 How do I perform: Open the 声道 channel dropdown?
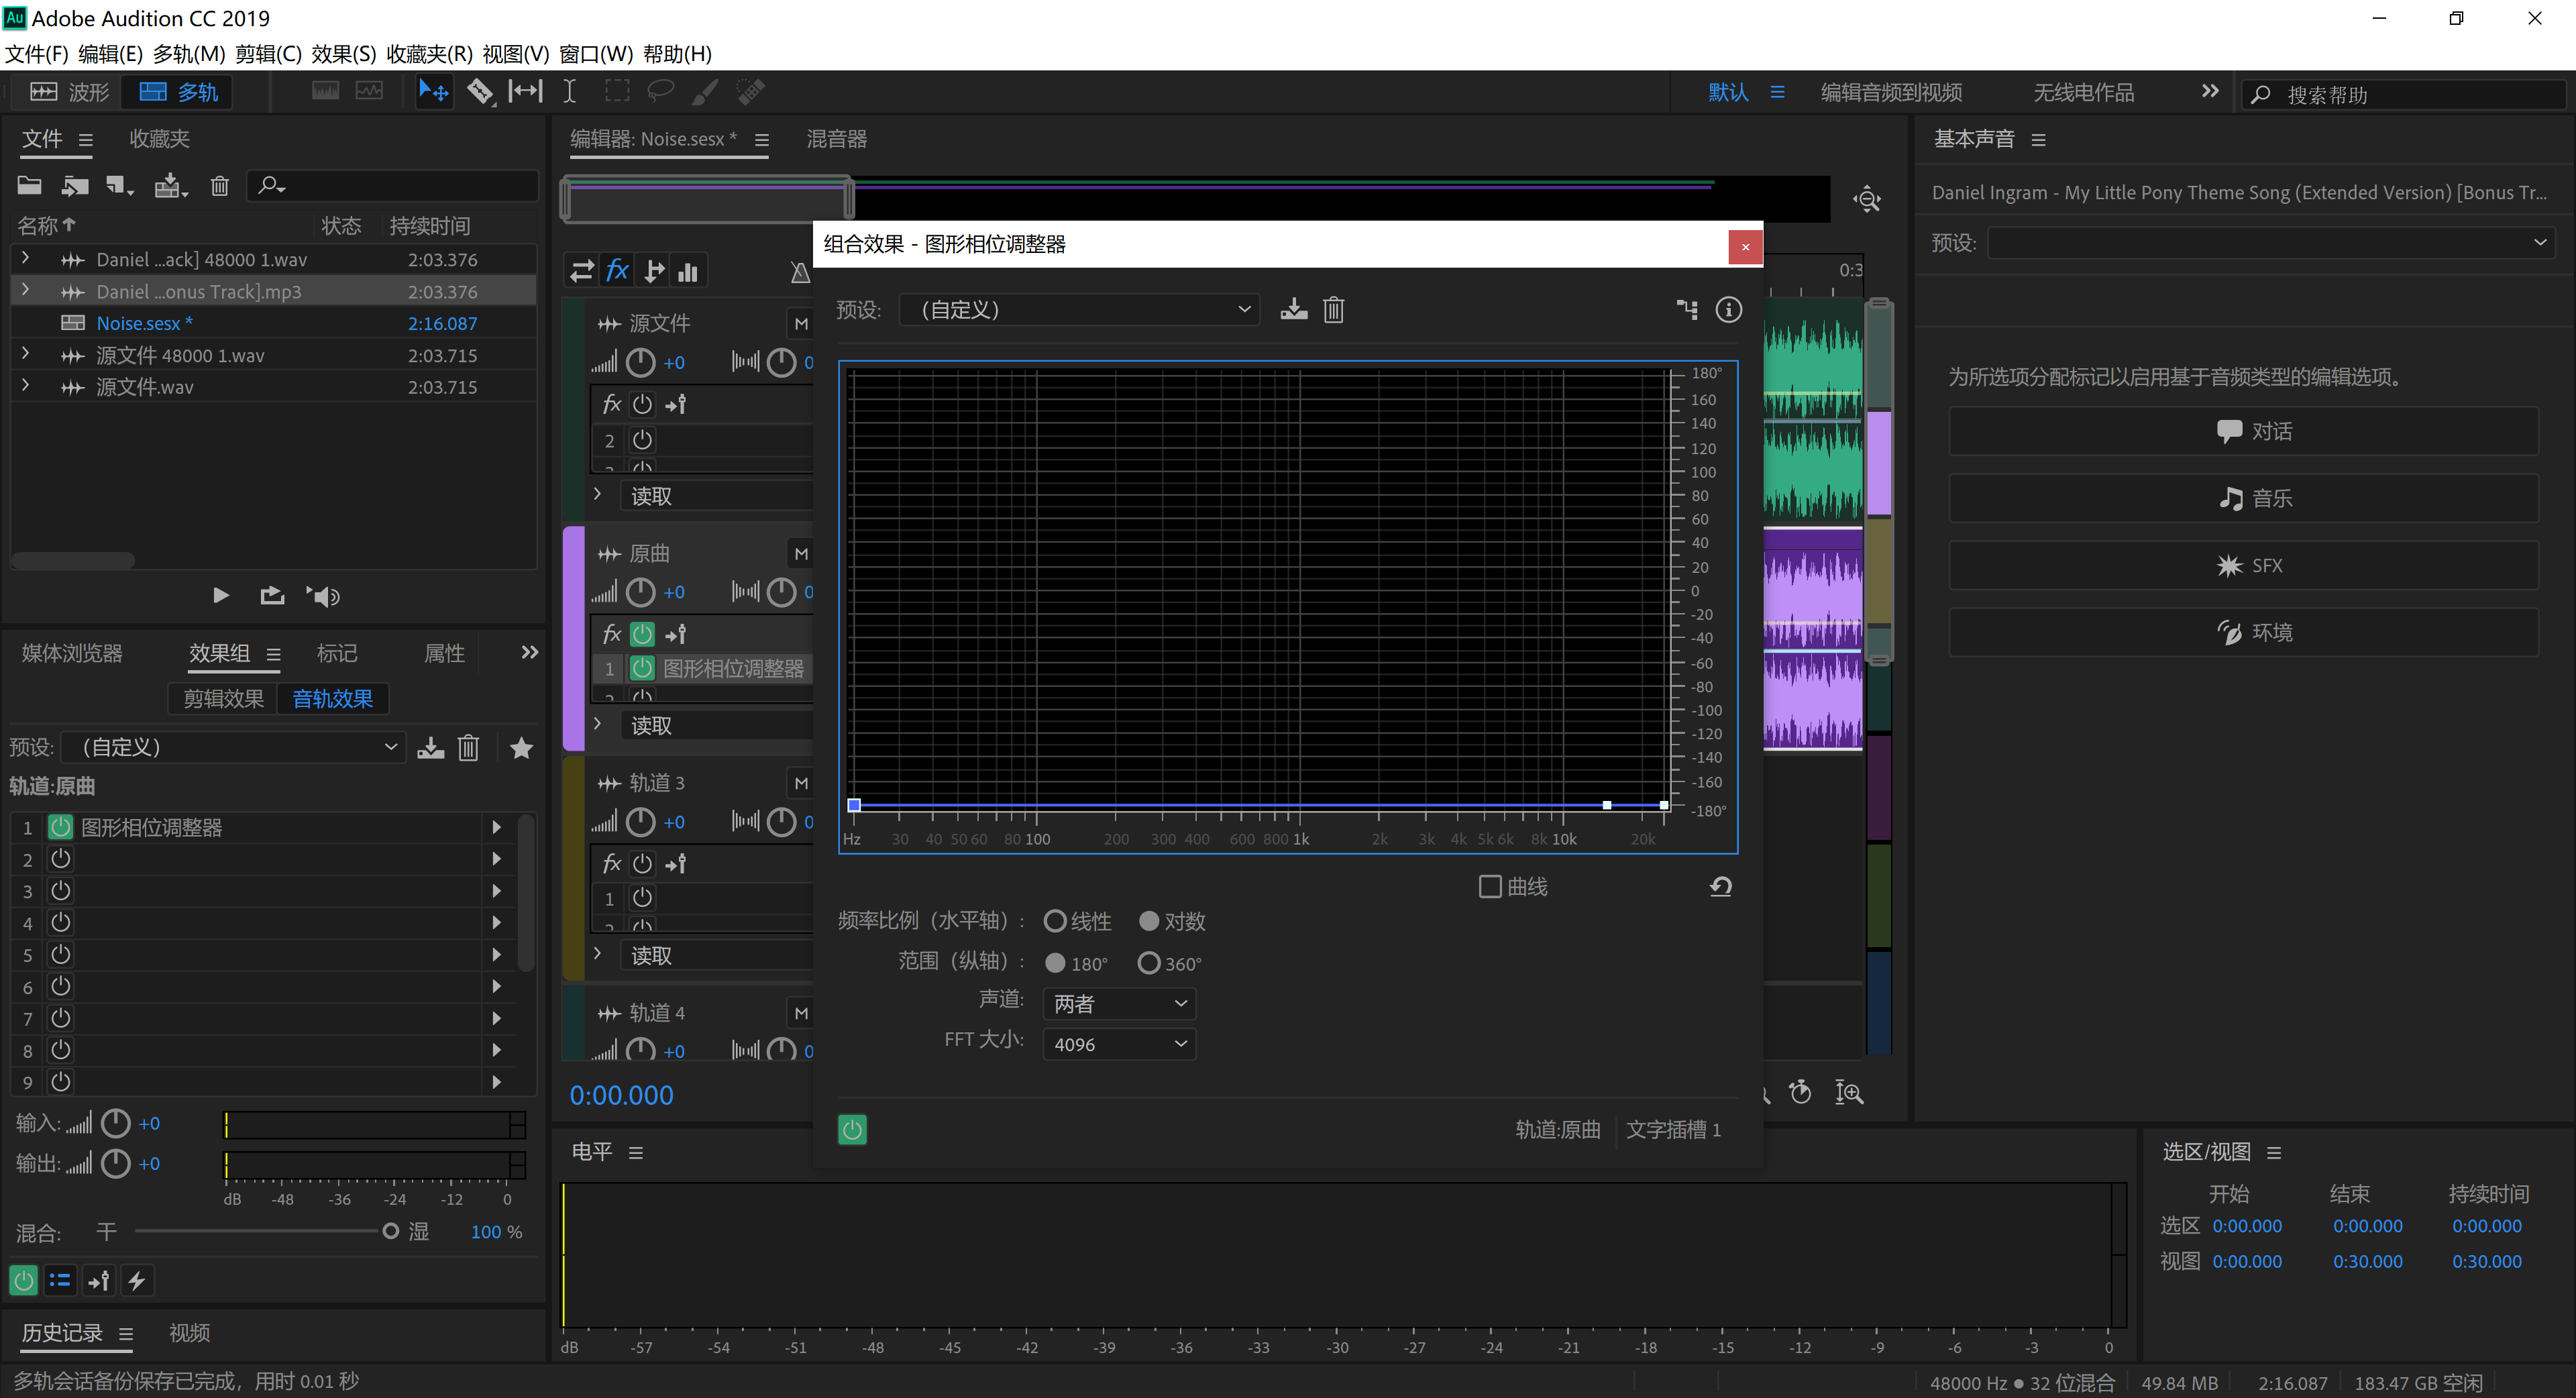[1119, 1003]
